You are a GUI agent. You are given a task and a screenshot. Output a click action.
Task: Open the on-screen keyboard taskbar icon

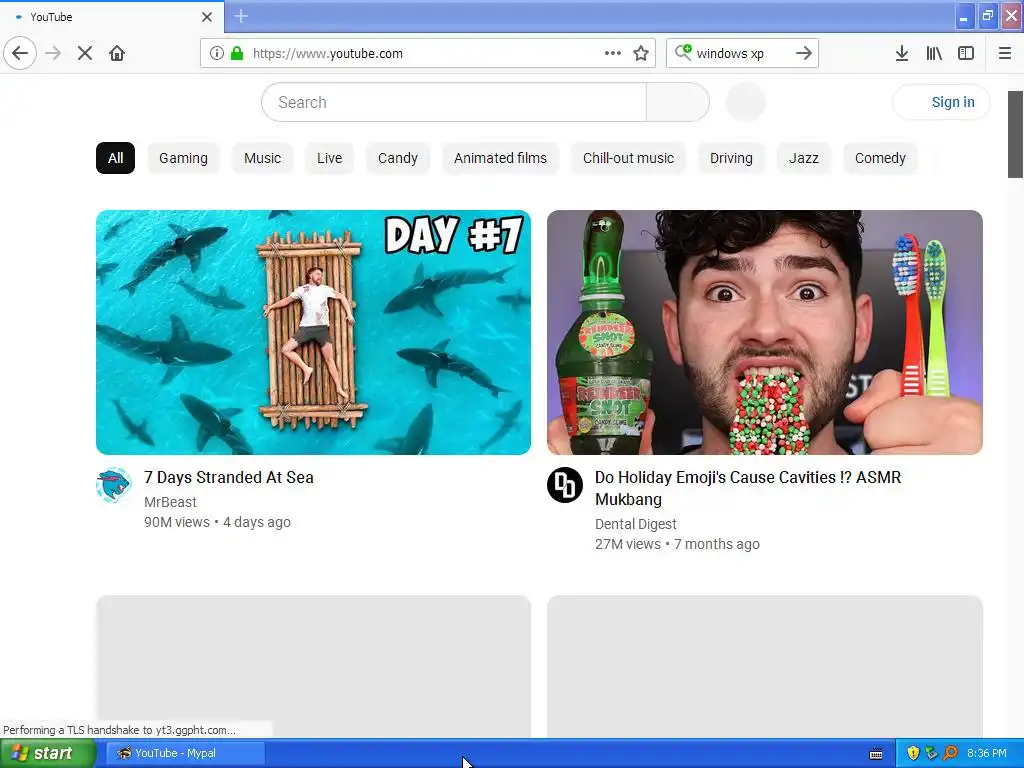(x=876, y=754)
